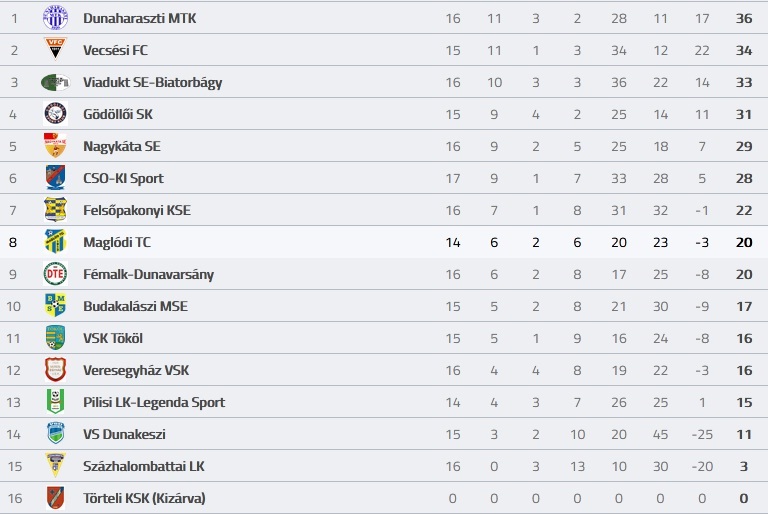The height and width of the screenshot is (514, 768).
Task: Click the Törteli KSK red shield crest
Action: tap(55, 498)
